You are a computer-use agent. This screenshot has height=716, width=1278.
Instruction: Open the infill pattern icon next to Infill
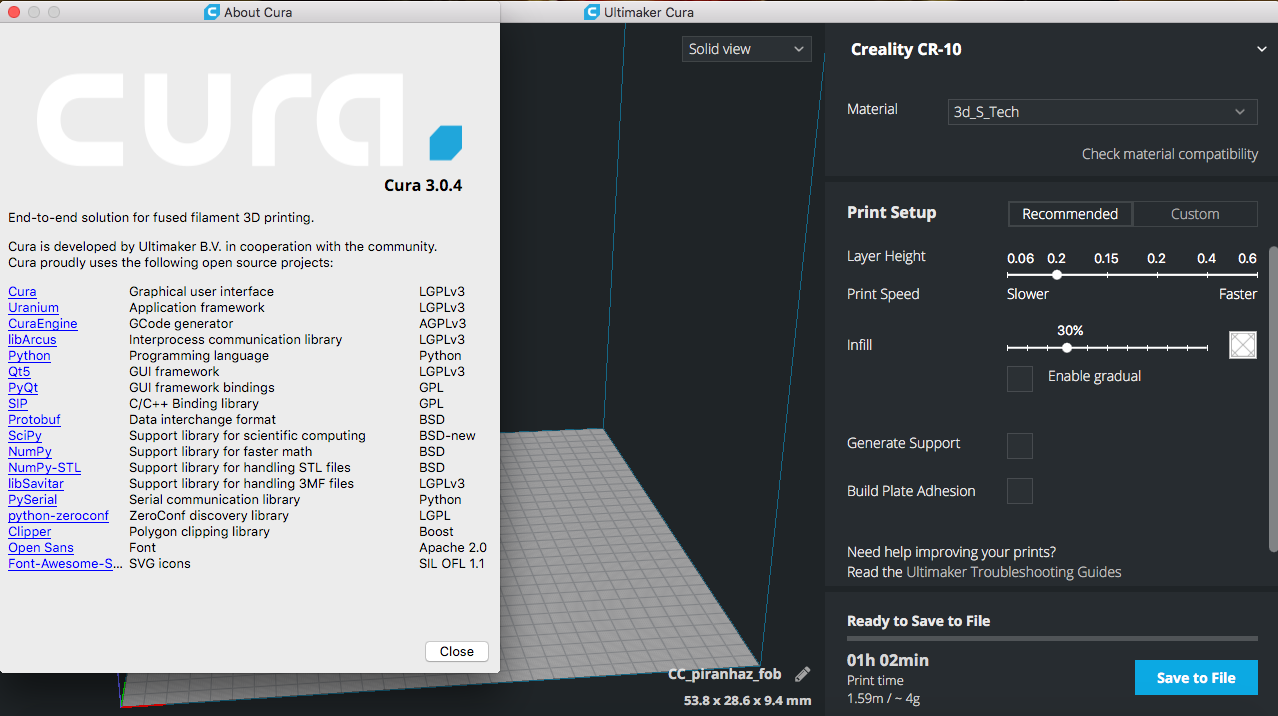pyautogui.click(x=1242, y=344)
